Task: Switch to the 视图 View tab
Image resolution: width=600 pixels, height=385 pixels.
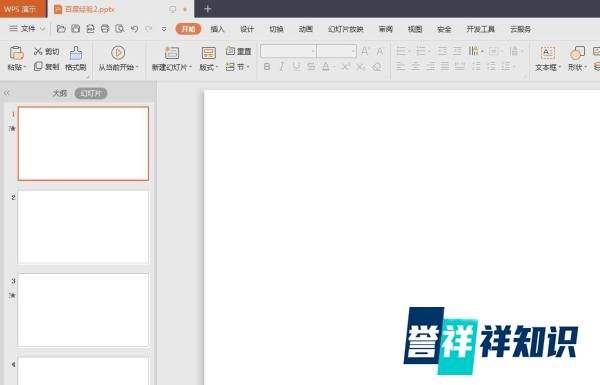Action: coord(415,29)
